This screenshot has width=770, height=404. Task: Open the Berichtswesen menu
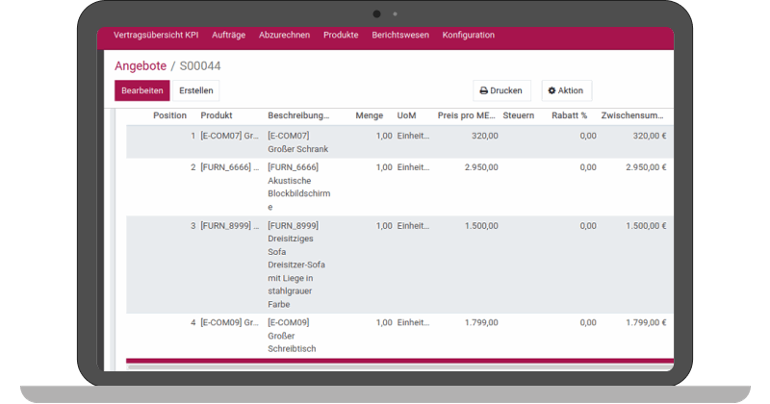click(400, 35)
